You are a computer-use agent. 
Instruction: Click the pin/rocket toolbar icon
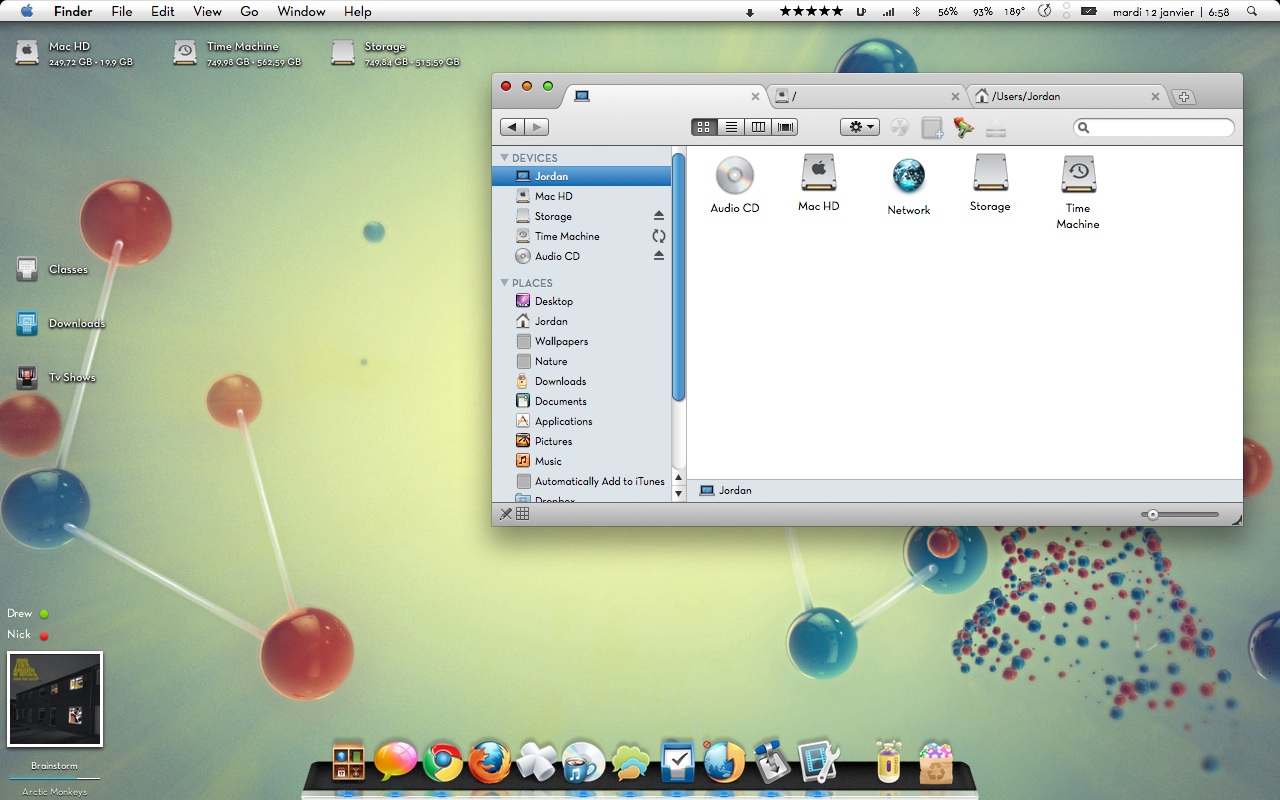(x=964, y=127)
